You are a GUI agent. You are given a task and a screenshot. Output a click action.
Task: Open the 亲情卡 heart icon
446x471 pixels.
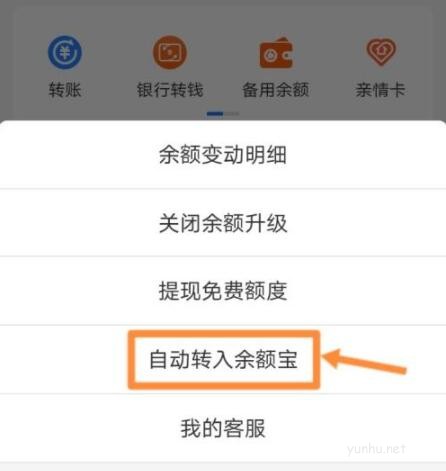click(381, 52)
